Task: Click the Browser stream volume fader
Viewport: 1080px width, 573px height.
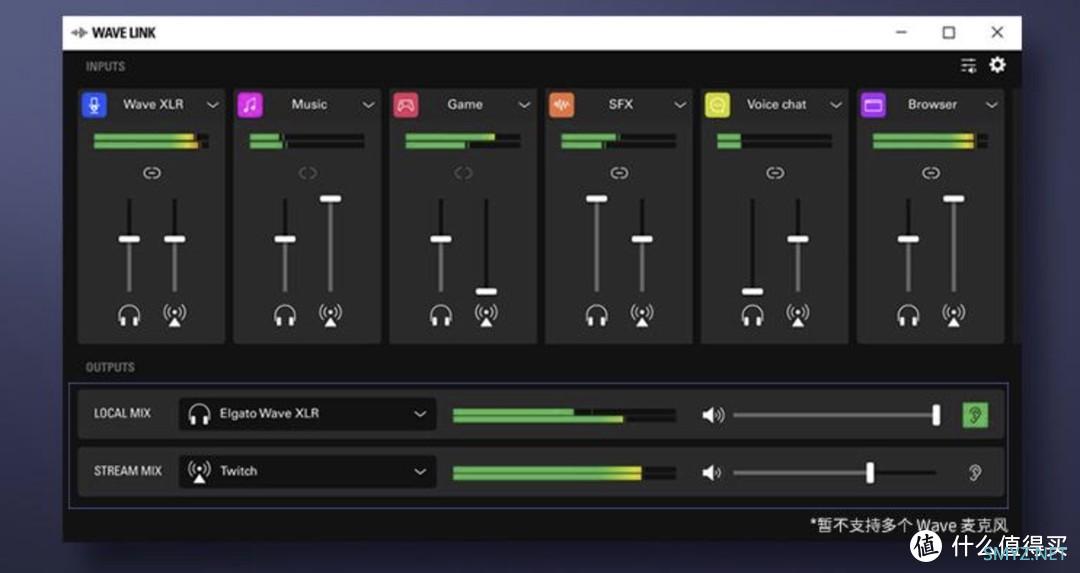Action: (953, 244)
